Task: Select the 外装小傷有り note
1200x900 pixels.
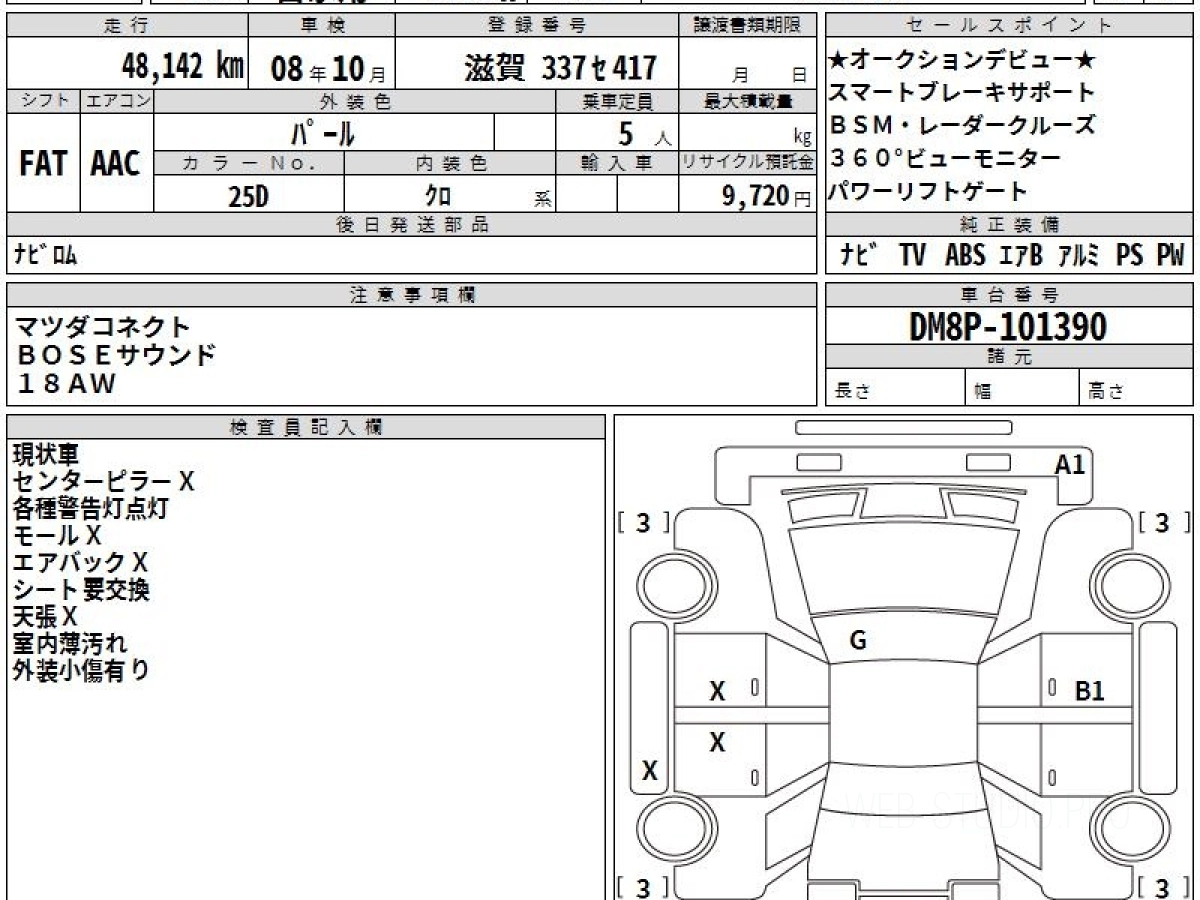Action: pos(82,671)
